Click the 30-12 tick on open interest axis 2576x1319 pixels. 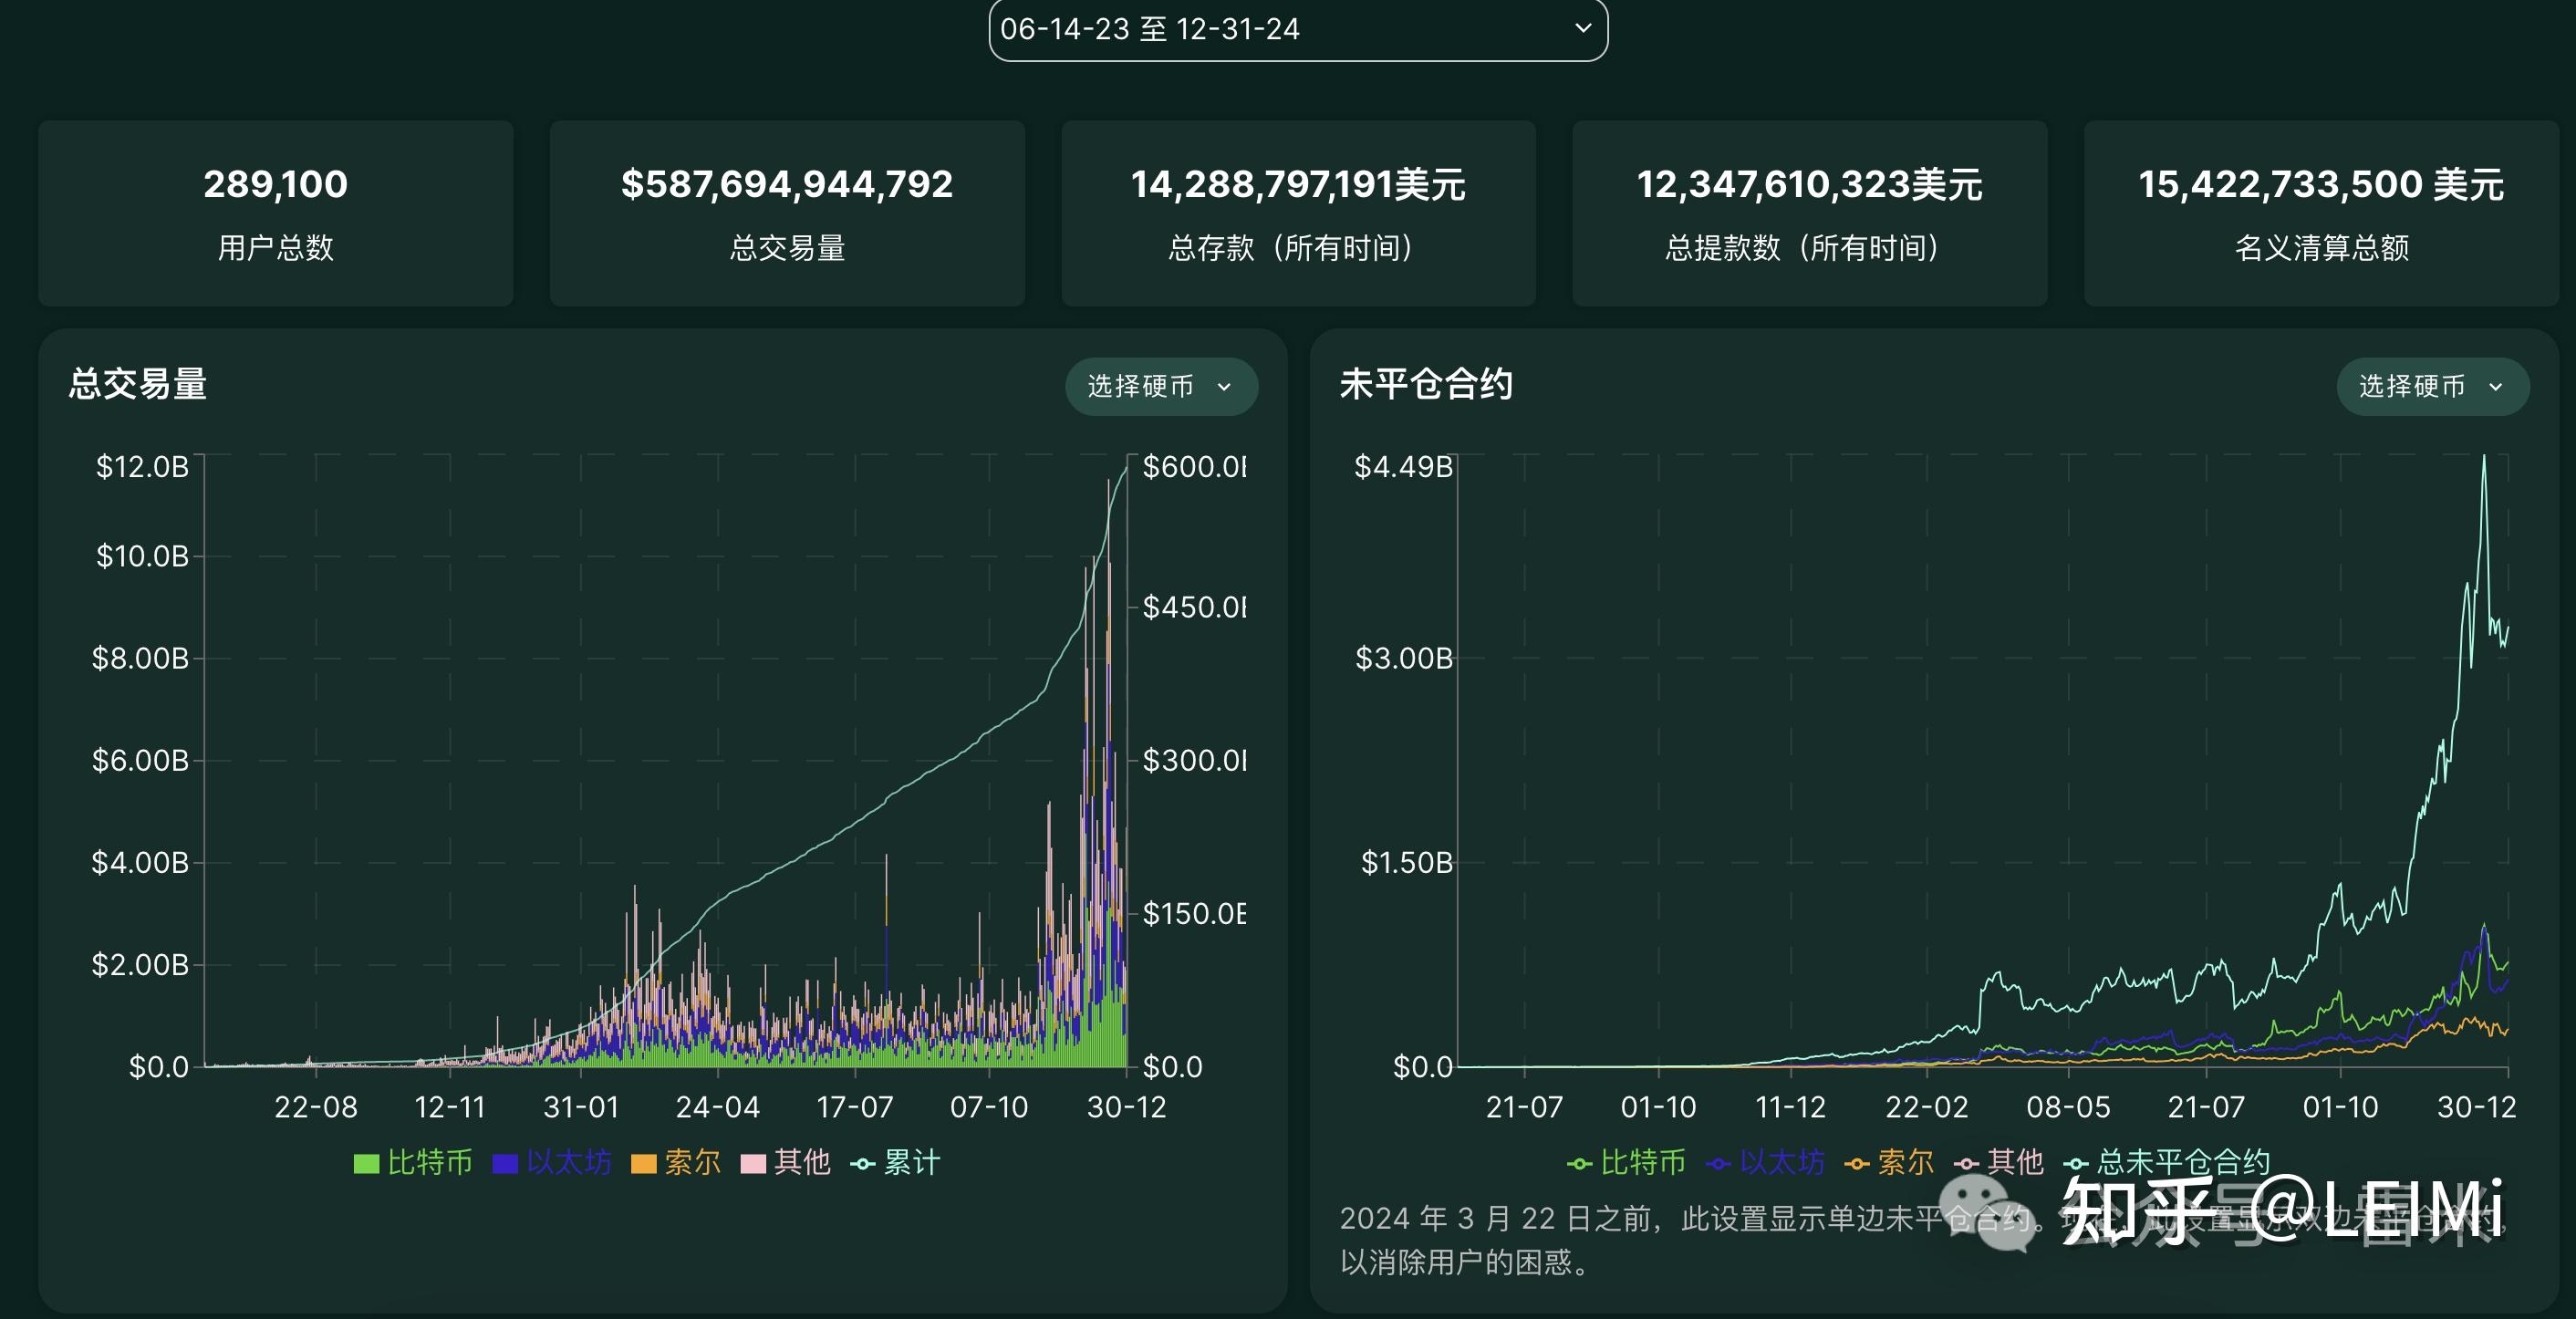coord(2476,1107)
